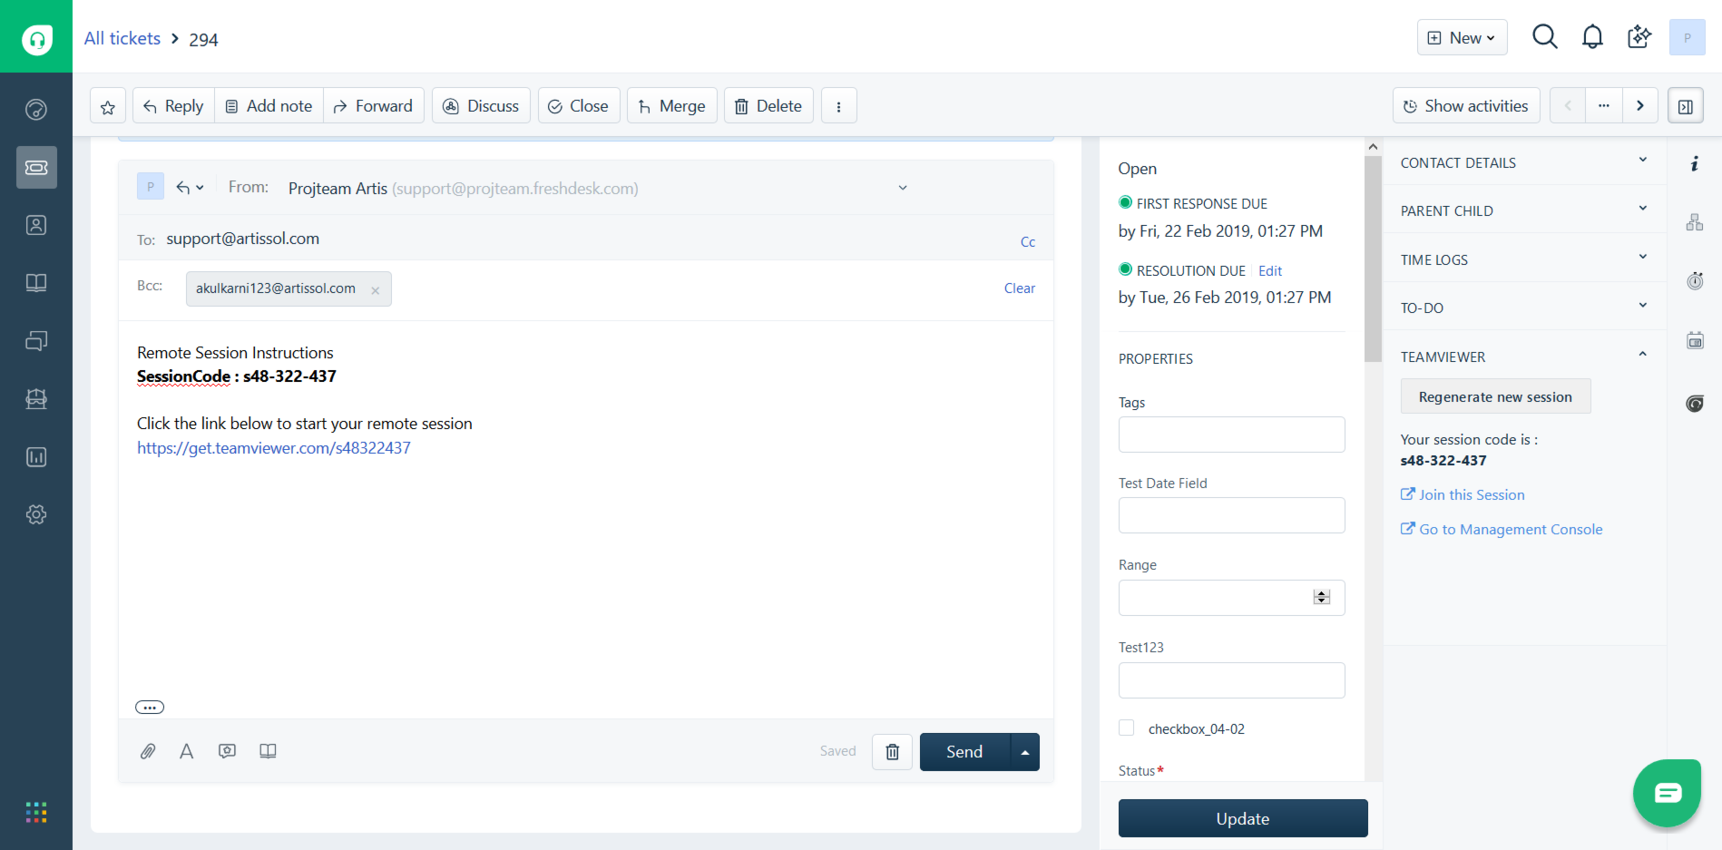Click Merge in the toolbar

pos(672,106)
